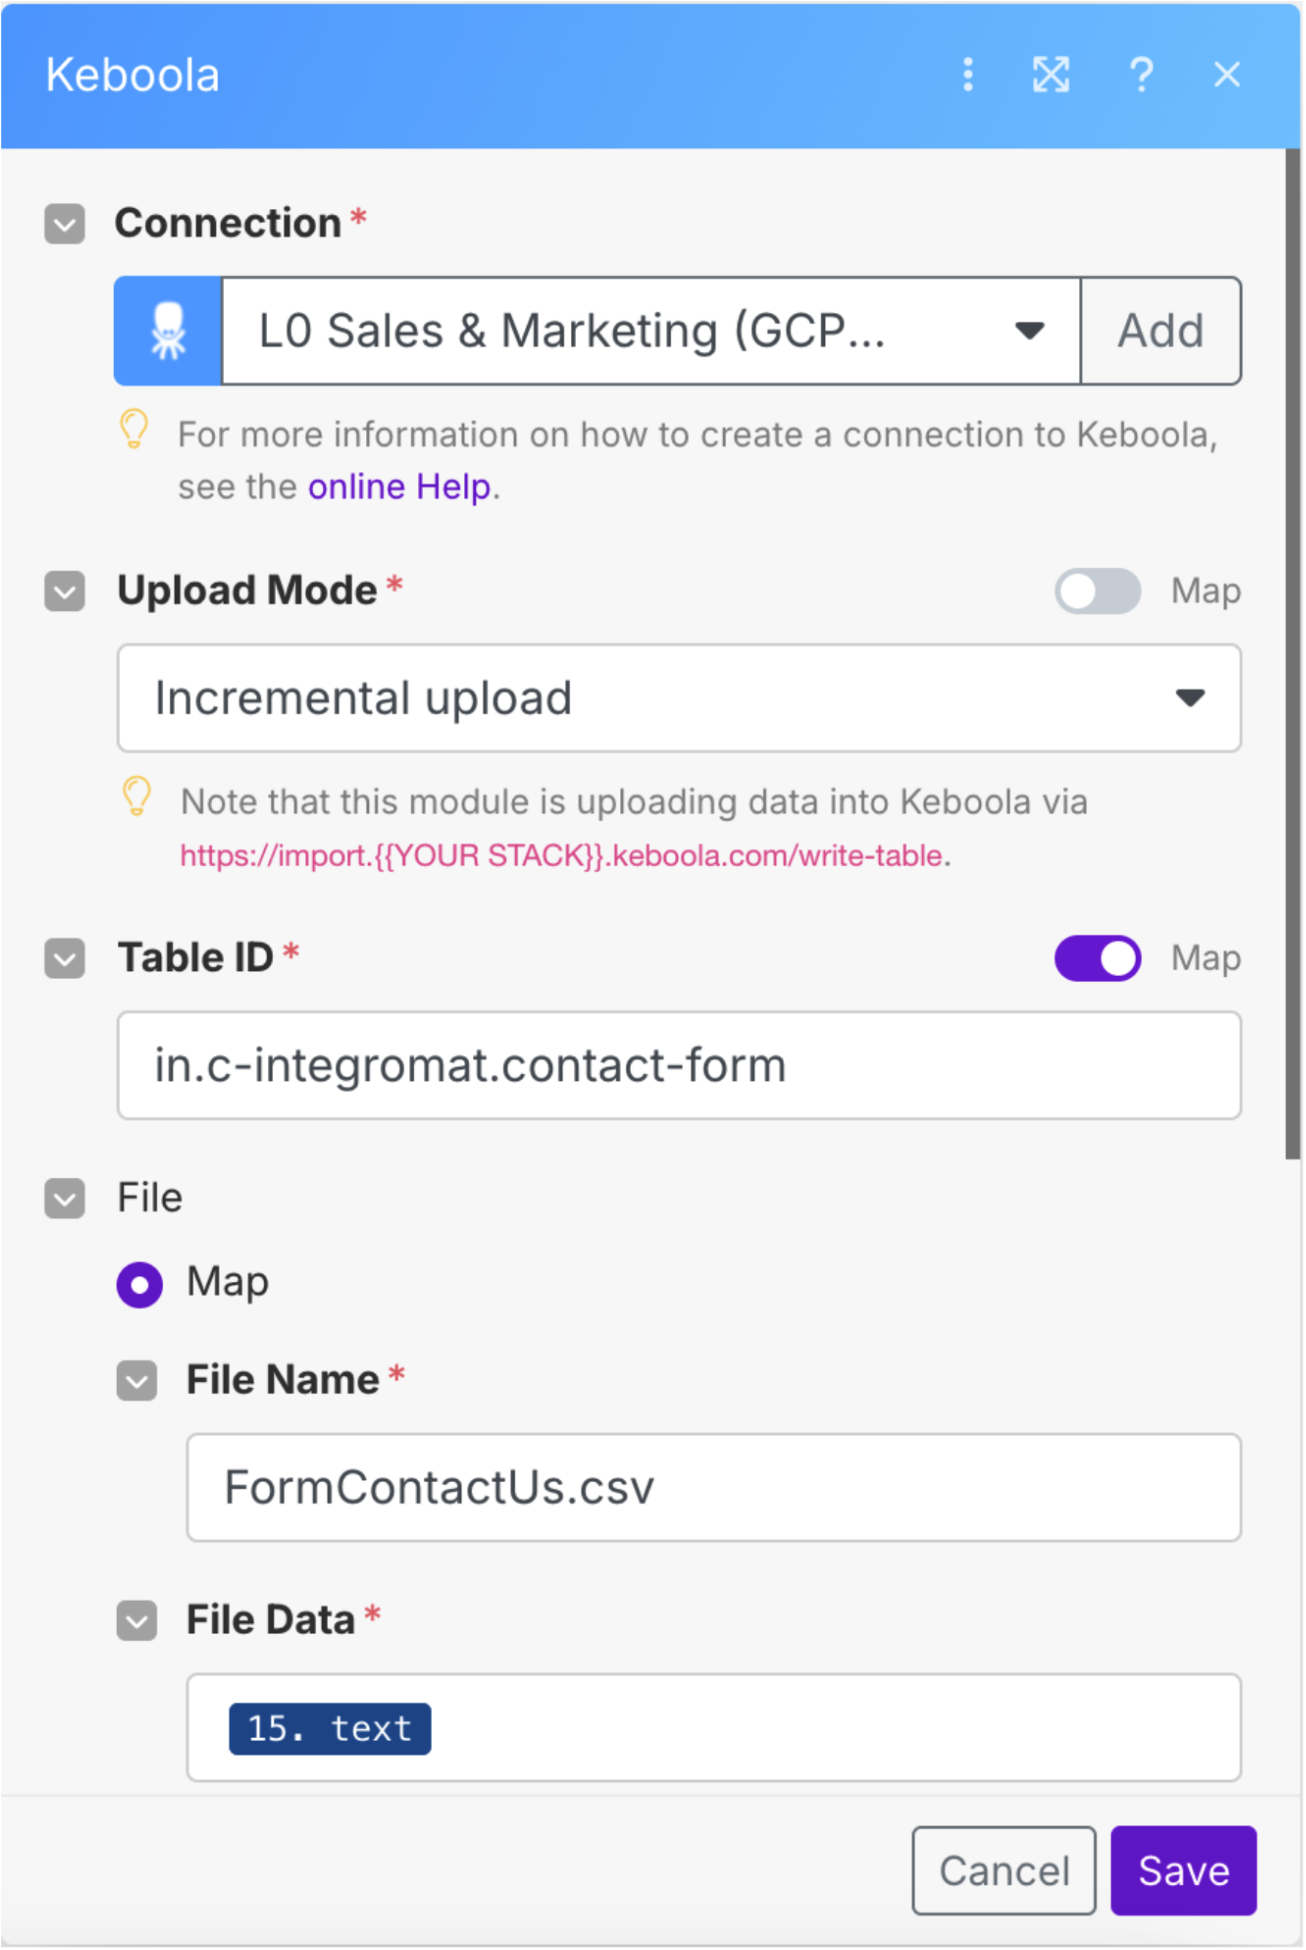The height and width of the screenshot is (1950, 1306).
Task: Open the help question mark icon
Action: (x=1141, y=75)
